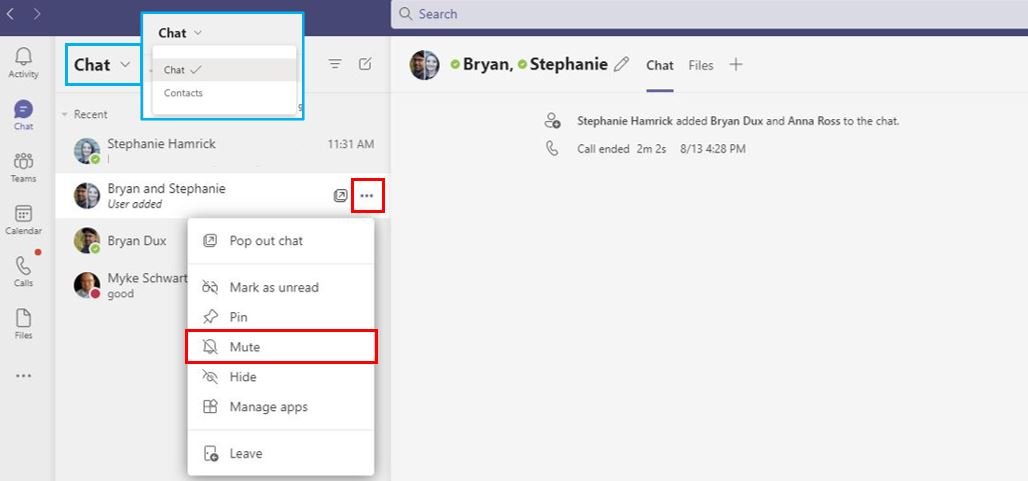Open the Chat sidebar icon

[24, 115]
